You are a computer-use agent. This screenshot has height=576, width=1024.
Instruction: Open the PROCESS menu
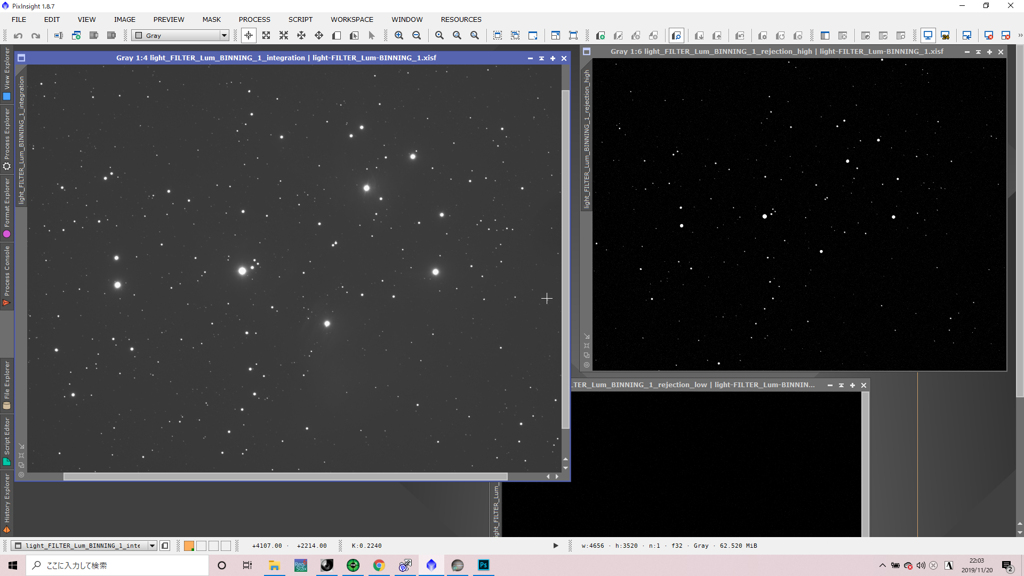[254, 19]
